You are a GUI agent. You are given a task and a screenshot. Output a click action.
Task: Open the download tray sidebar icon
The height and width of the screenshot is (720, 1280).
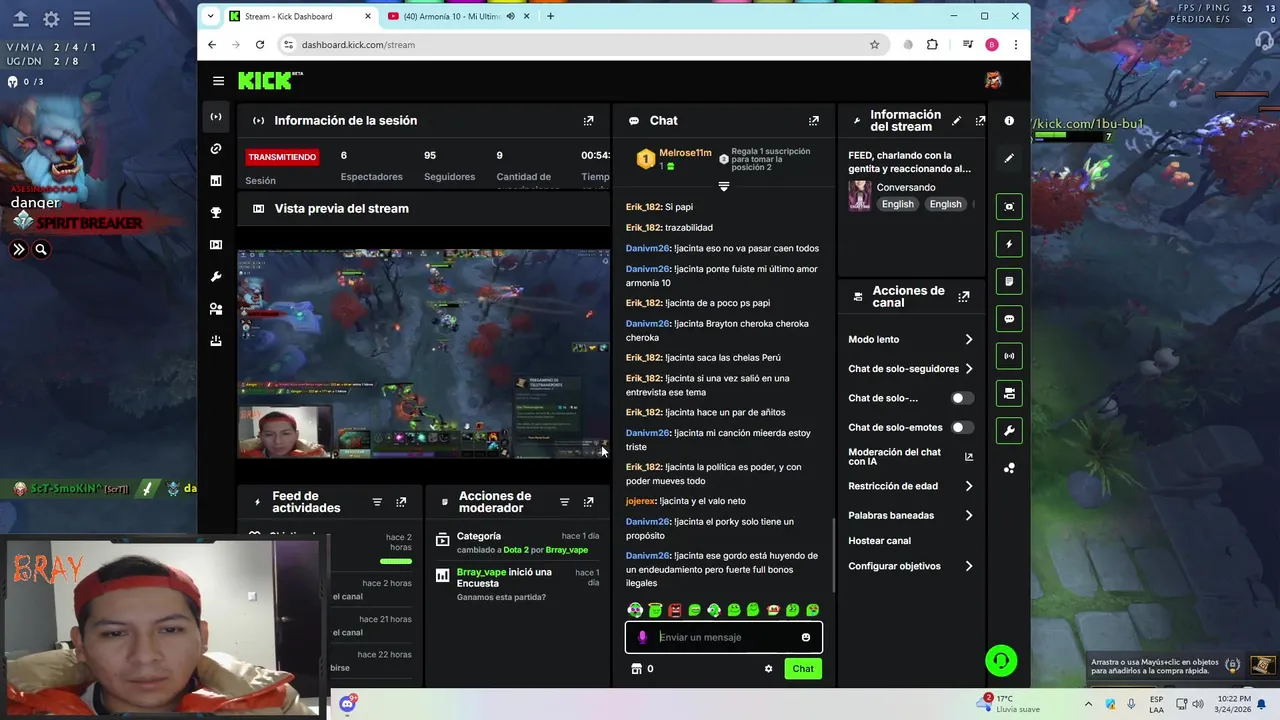click(x=216, y=341)
